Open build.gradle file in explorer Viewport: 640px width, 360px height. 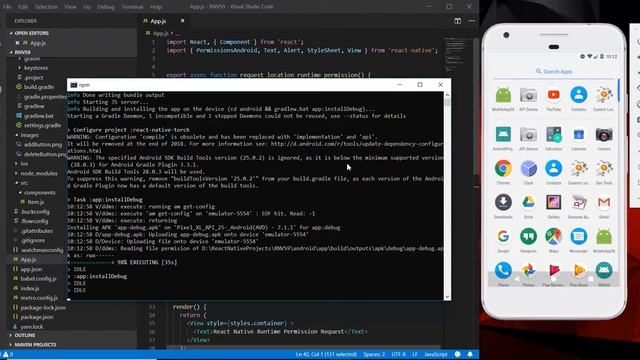[x=39, y=87]
